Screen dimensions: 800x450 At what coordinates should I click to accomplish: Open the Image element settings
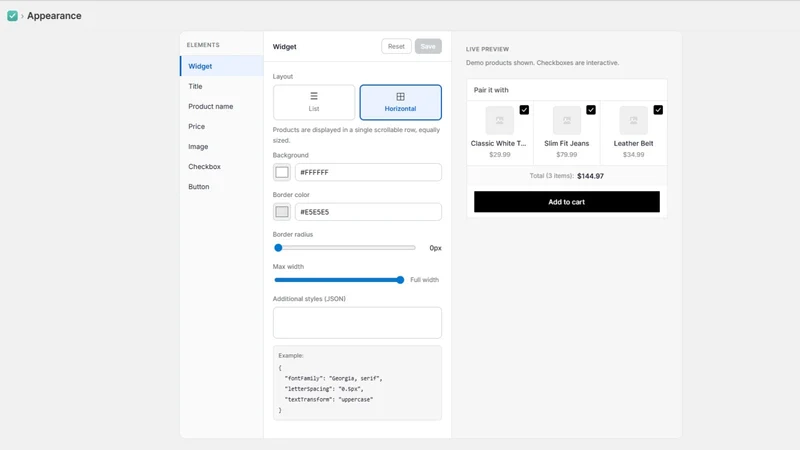[222, 146]
